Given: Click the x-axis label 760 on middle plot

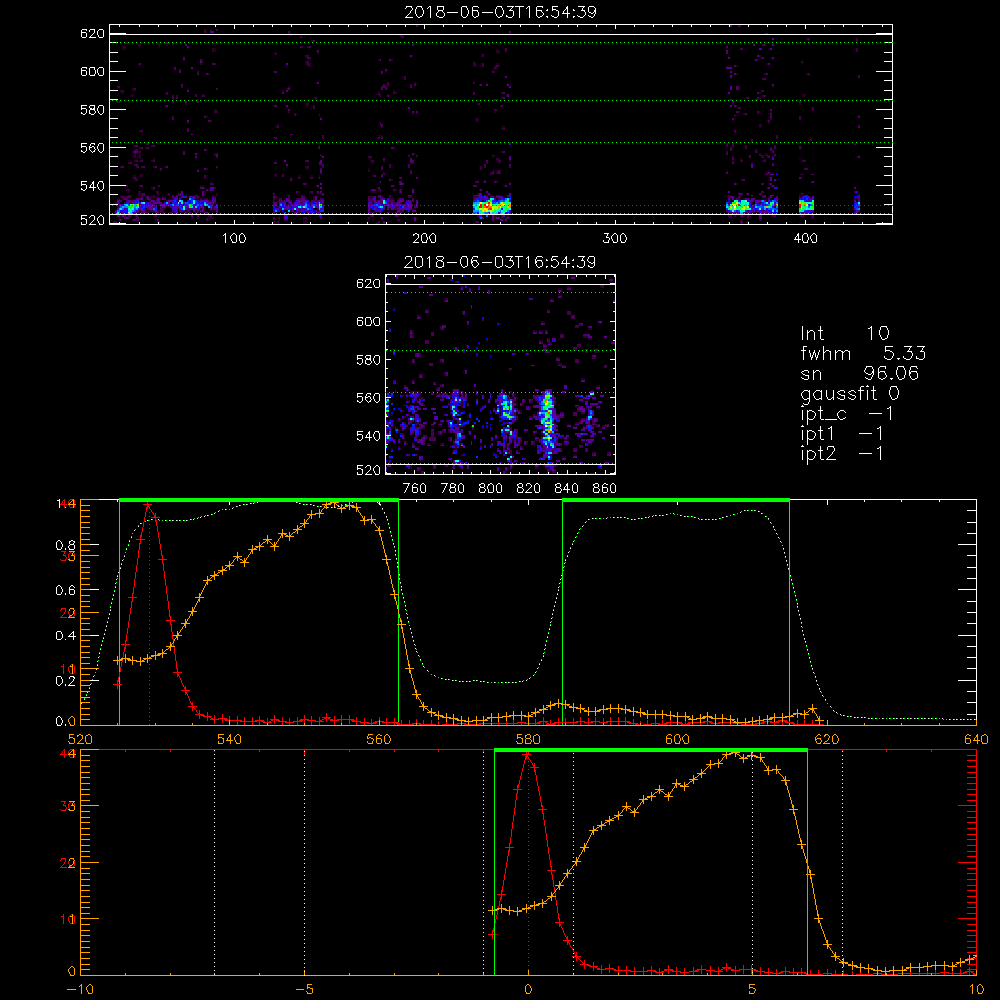Looking at the screenshot, I should tap(415, 489).
